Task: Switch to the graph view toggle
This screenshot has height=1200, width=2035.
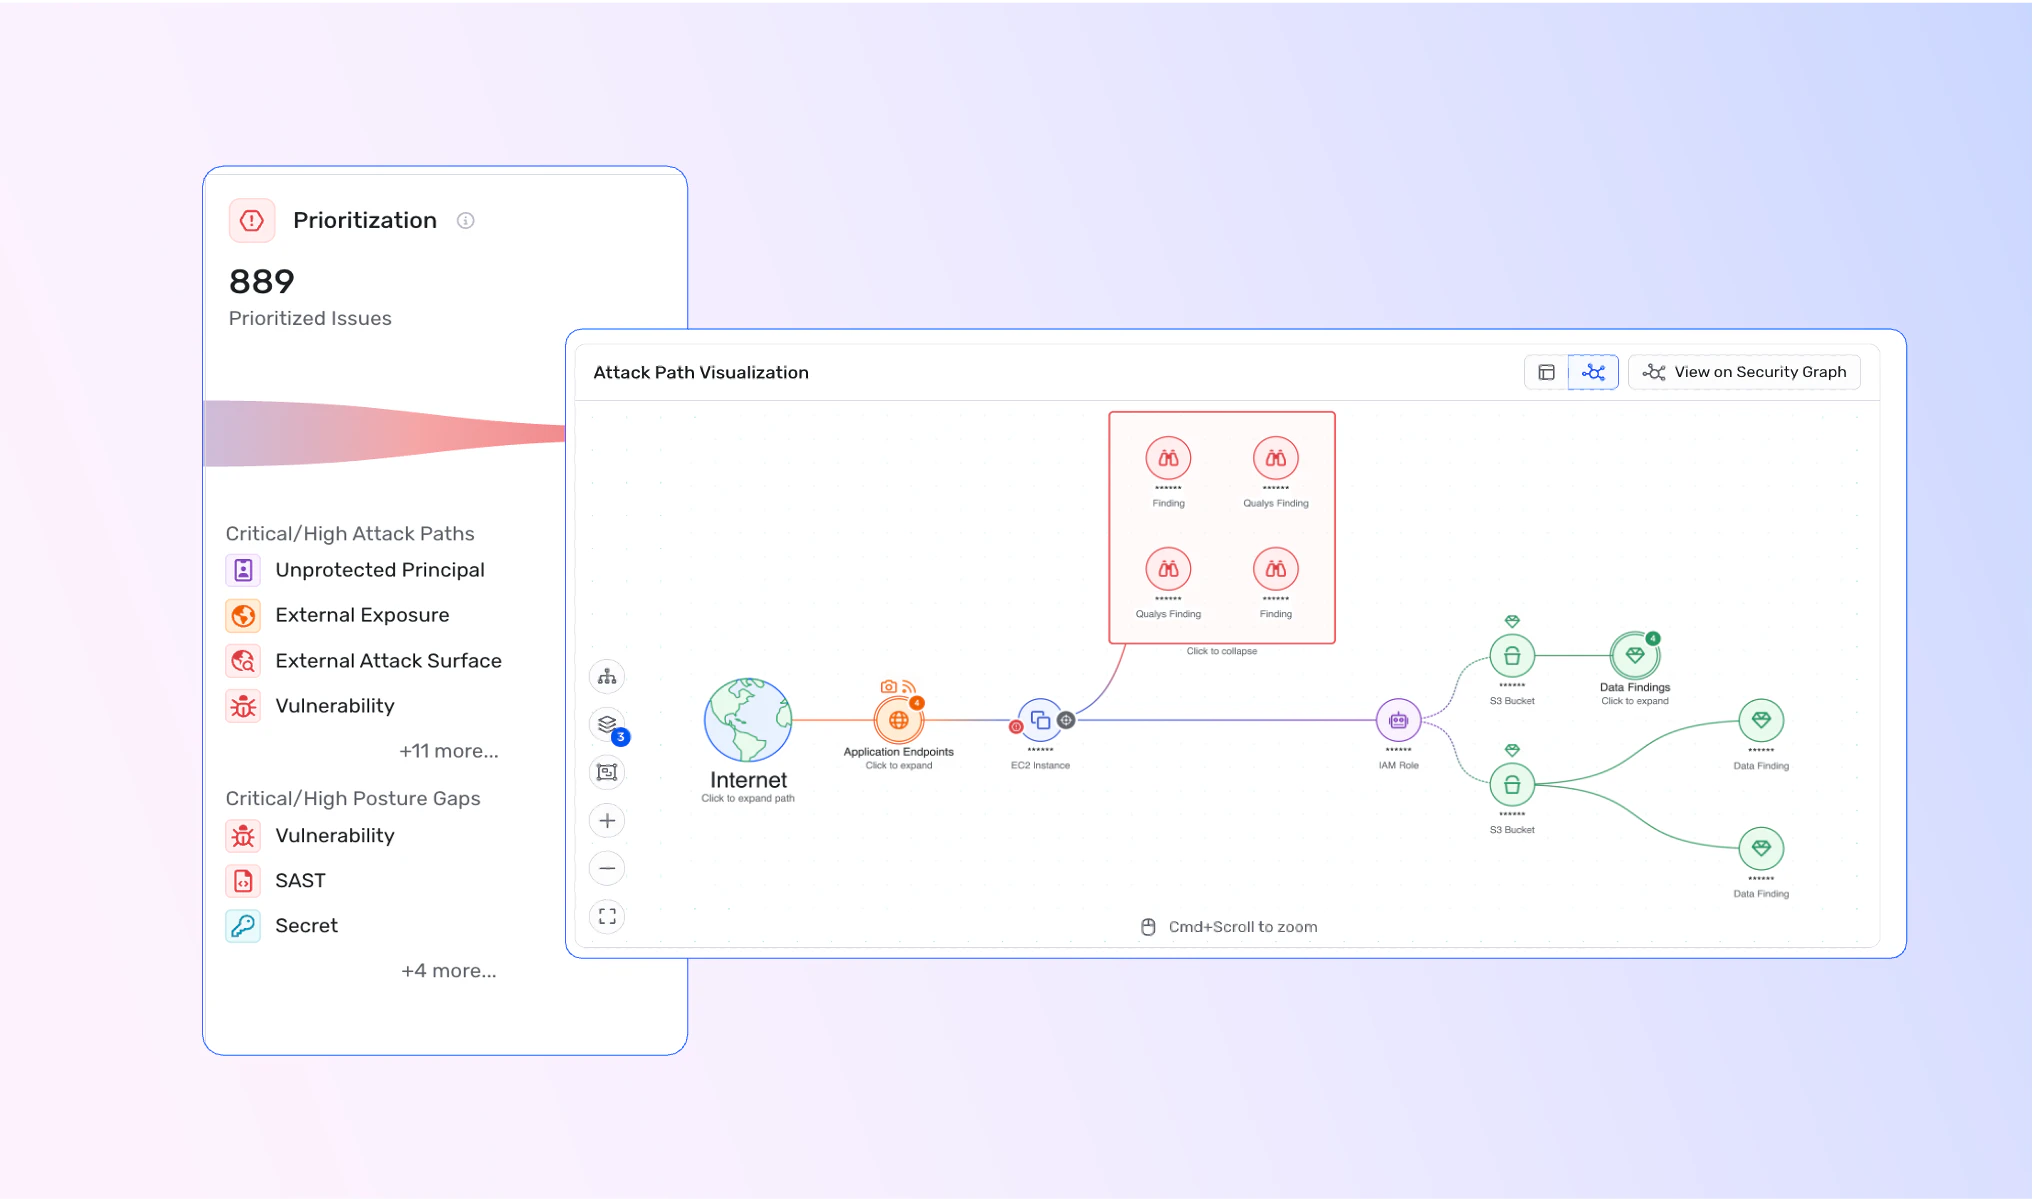Action: click(1594, 372)
